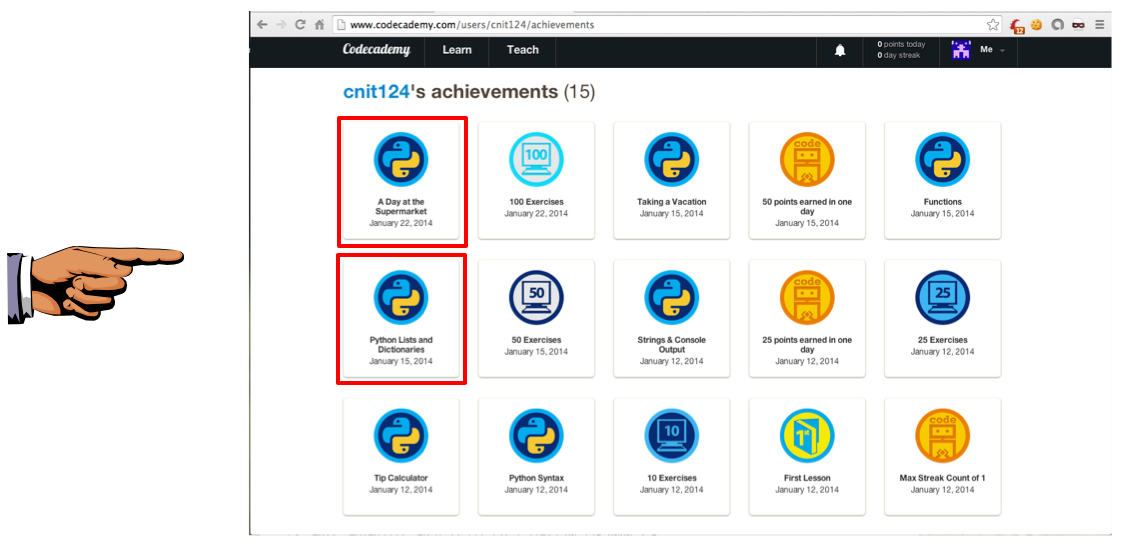The height and width of the screenshot is (557, 1127).
Task: Click the '50 Exercises' title text
Action: point(536,340)
